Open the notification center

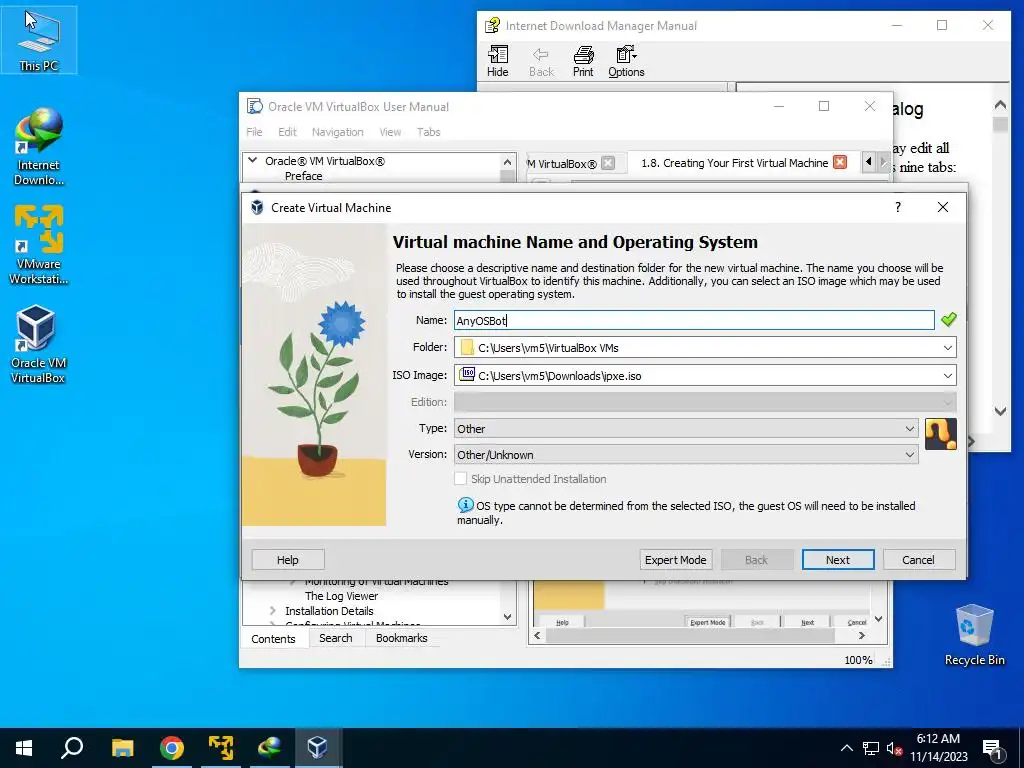tap(992, 748)
